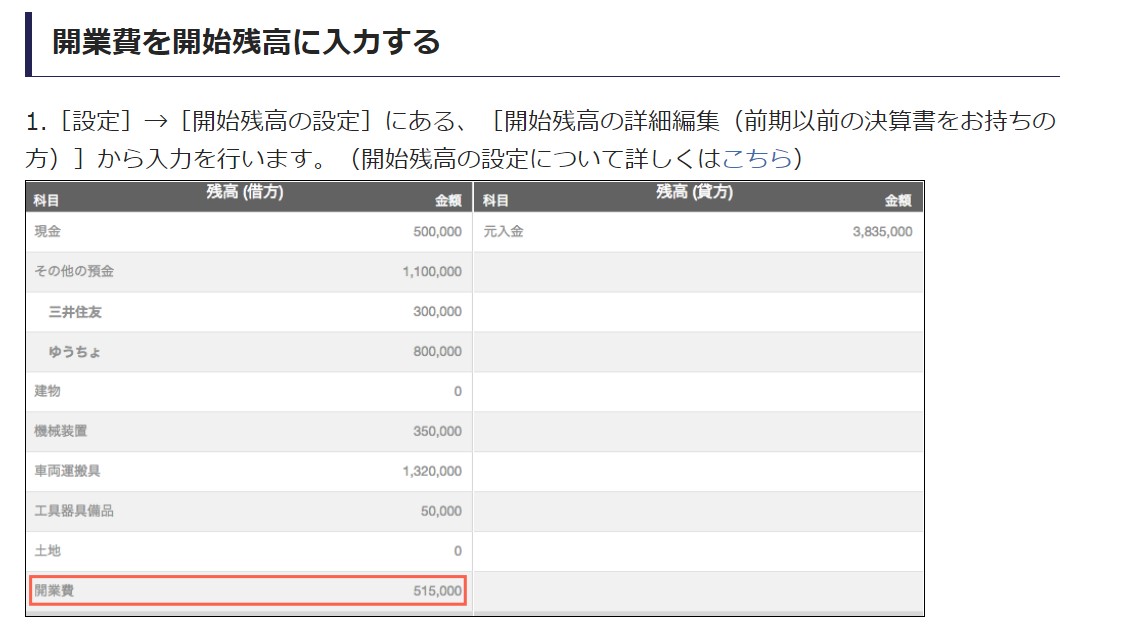The image size is (1123, 643).
Task: Open the こちら link for opening balance details
Action: [757, 158]
